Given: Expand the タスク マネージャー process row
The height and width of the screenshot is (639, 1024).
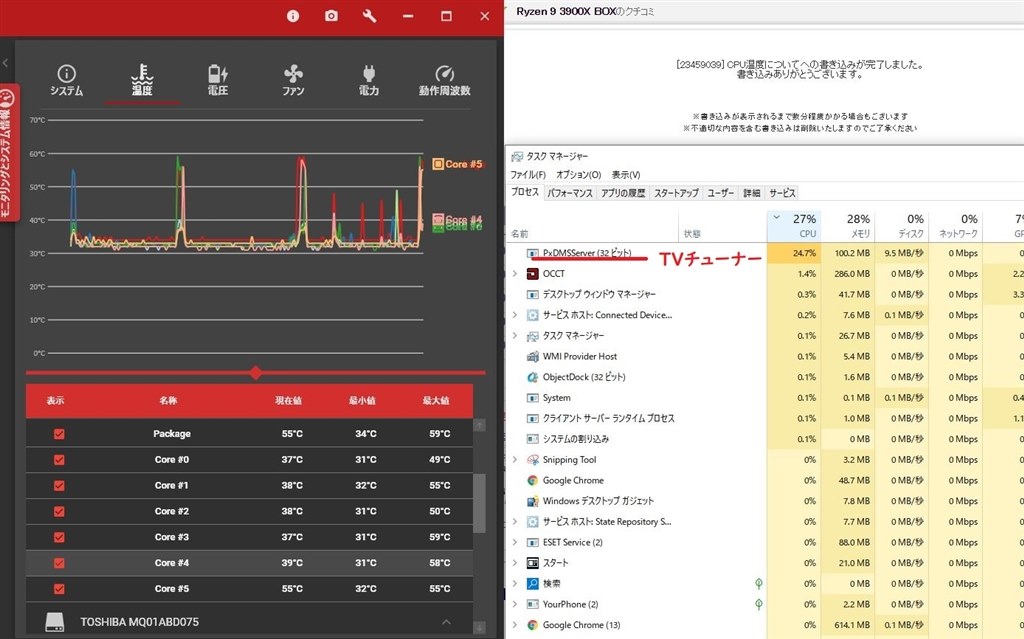Looking at the screenshot, I should [x=515, y=336].
